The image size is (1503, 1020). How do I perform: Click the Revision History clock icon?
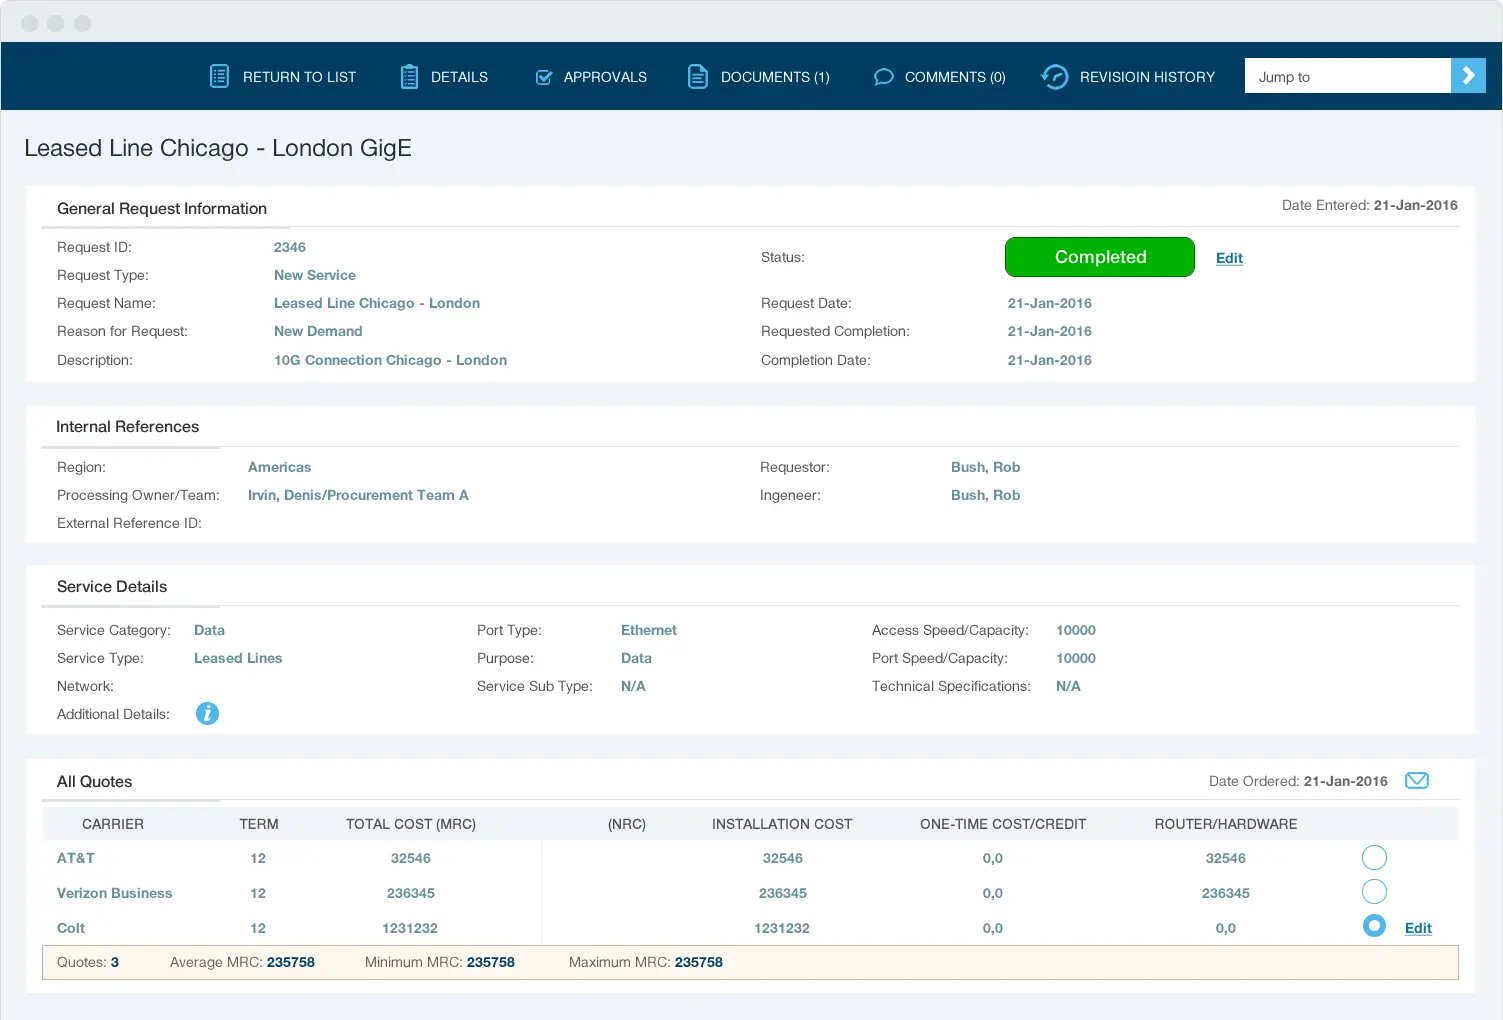pos(1055,77)
